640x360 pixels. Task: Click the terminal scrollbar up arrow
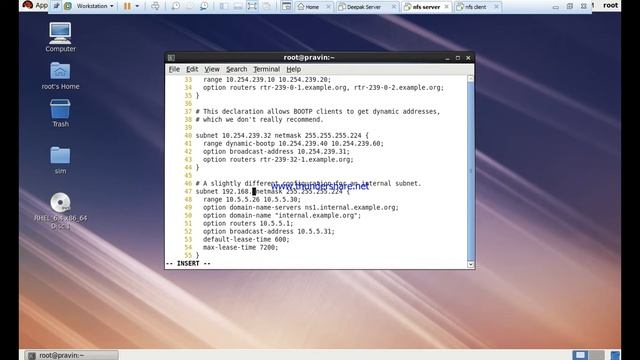pos(471,78)
